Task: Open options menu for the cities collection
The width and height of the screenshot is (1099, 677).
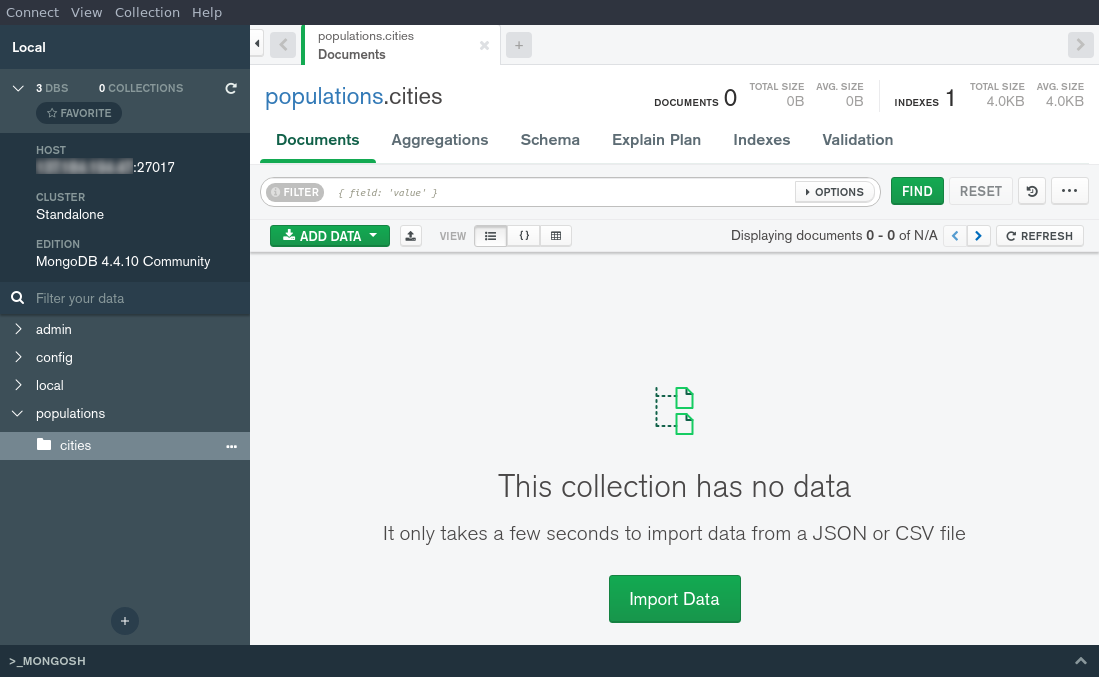Action: (231, 446)
